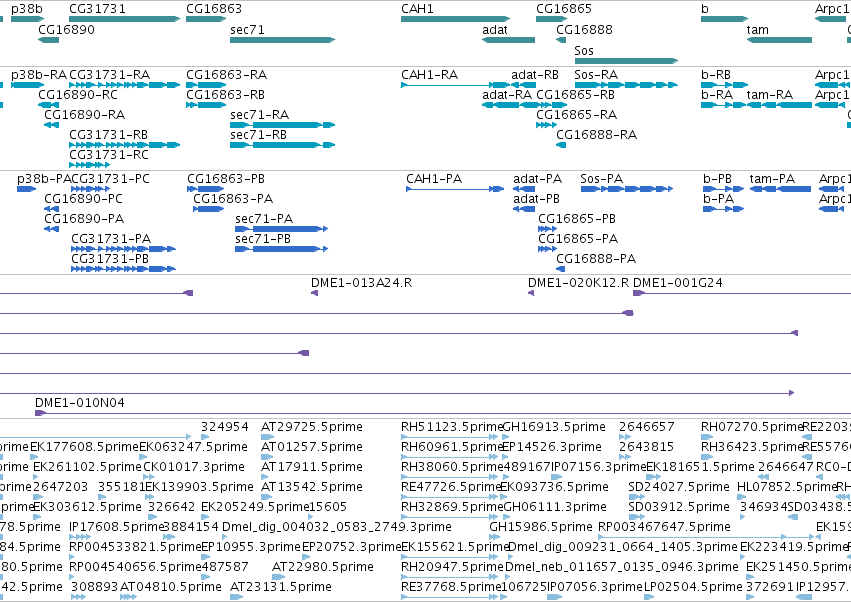
Task: Click the adat-PB protein label
Action: tap(537, 199)
